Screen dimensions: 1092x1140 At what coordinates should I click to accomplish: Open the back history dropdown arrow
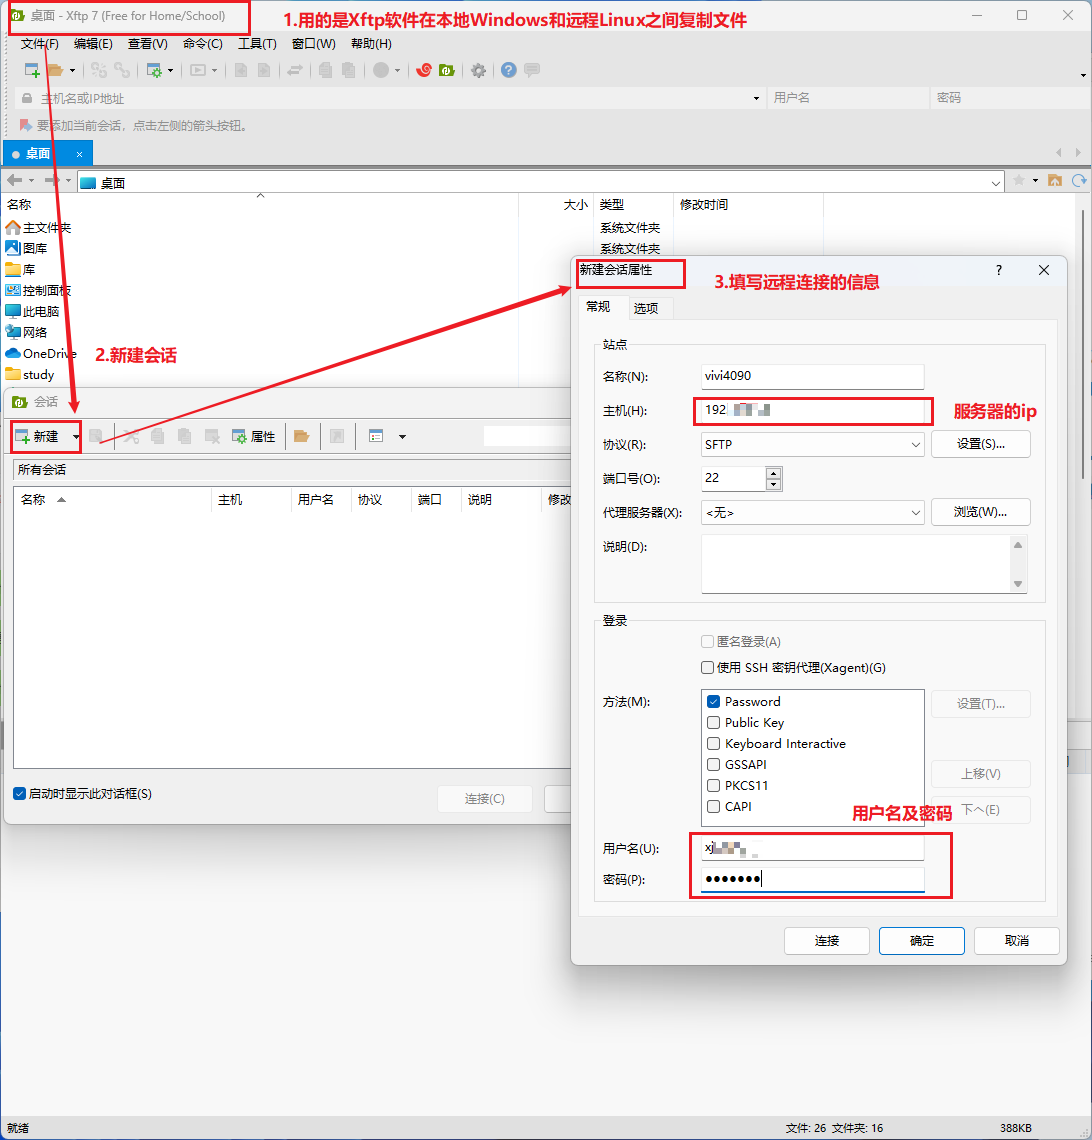[31, 180]
